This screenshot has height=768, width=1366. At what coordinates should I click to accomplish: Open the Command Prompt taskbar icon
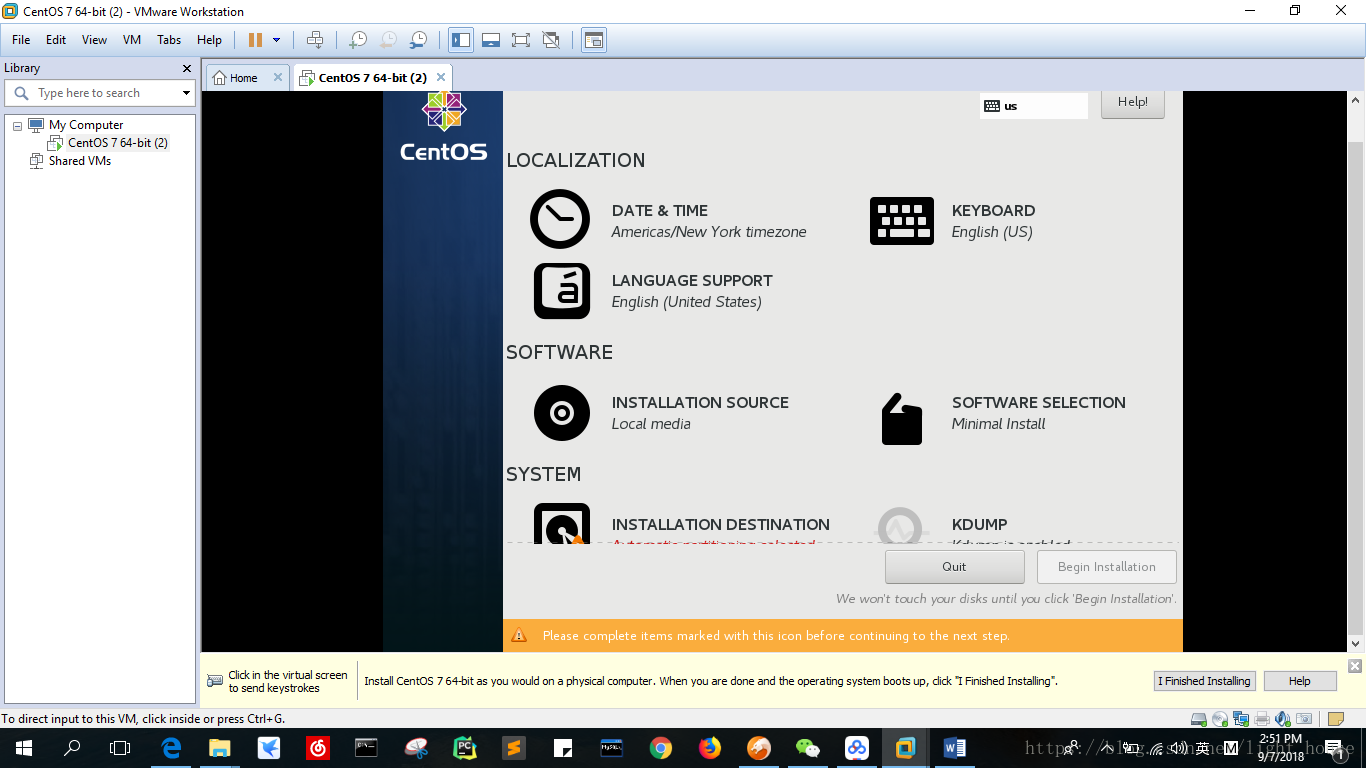coord(366,748)
